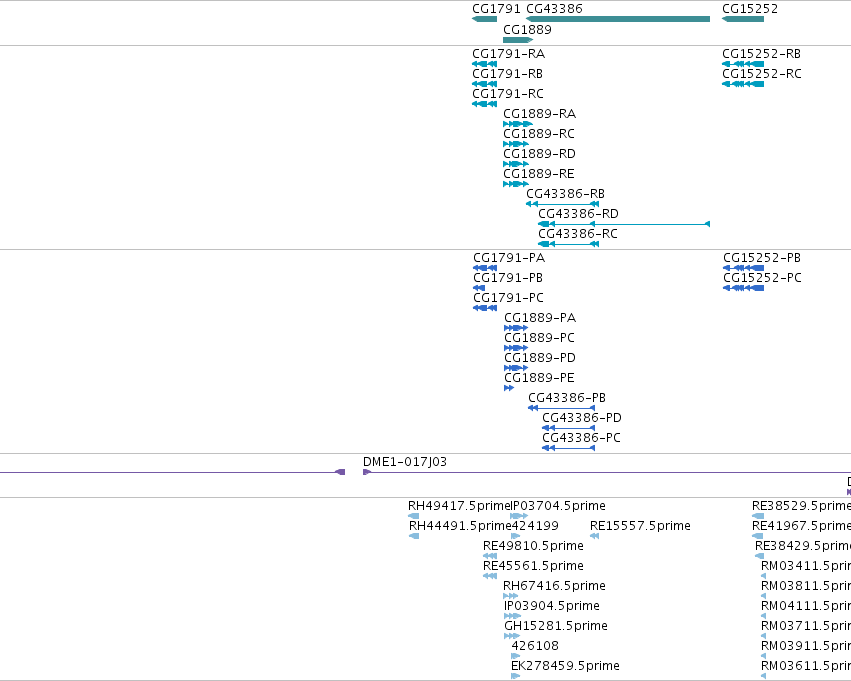Select the CG15252 gene arrow
The width and height of the screenshot is (851, 681).
click(743, 19)
